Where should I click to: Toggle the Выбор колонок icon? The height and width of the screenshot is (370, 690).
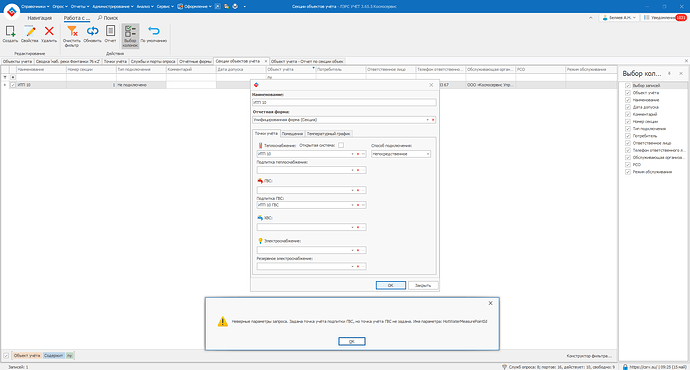tap(130, 31)
